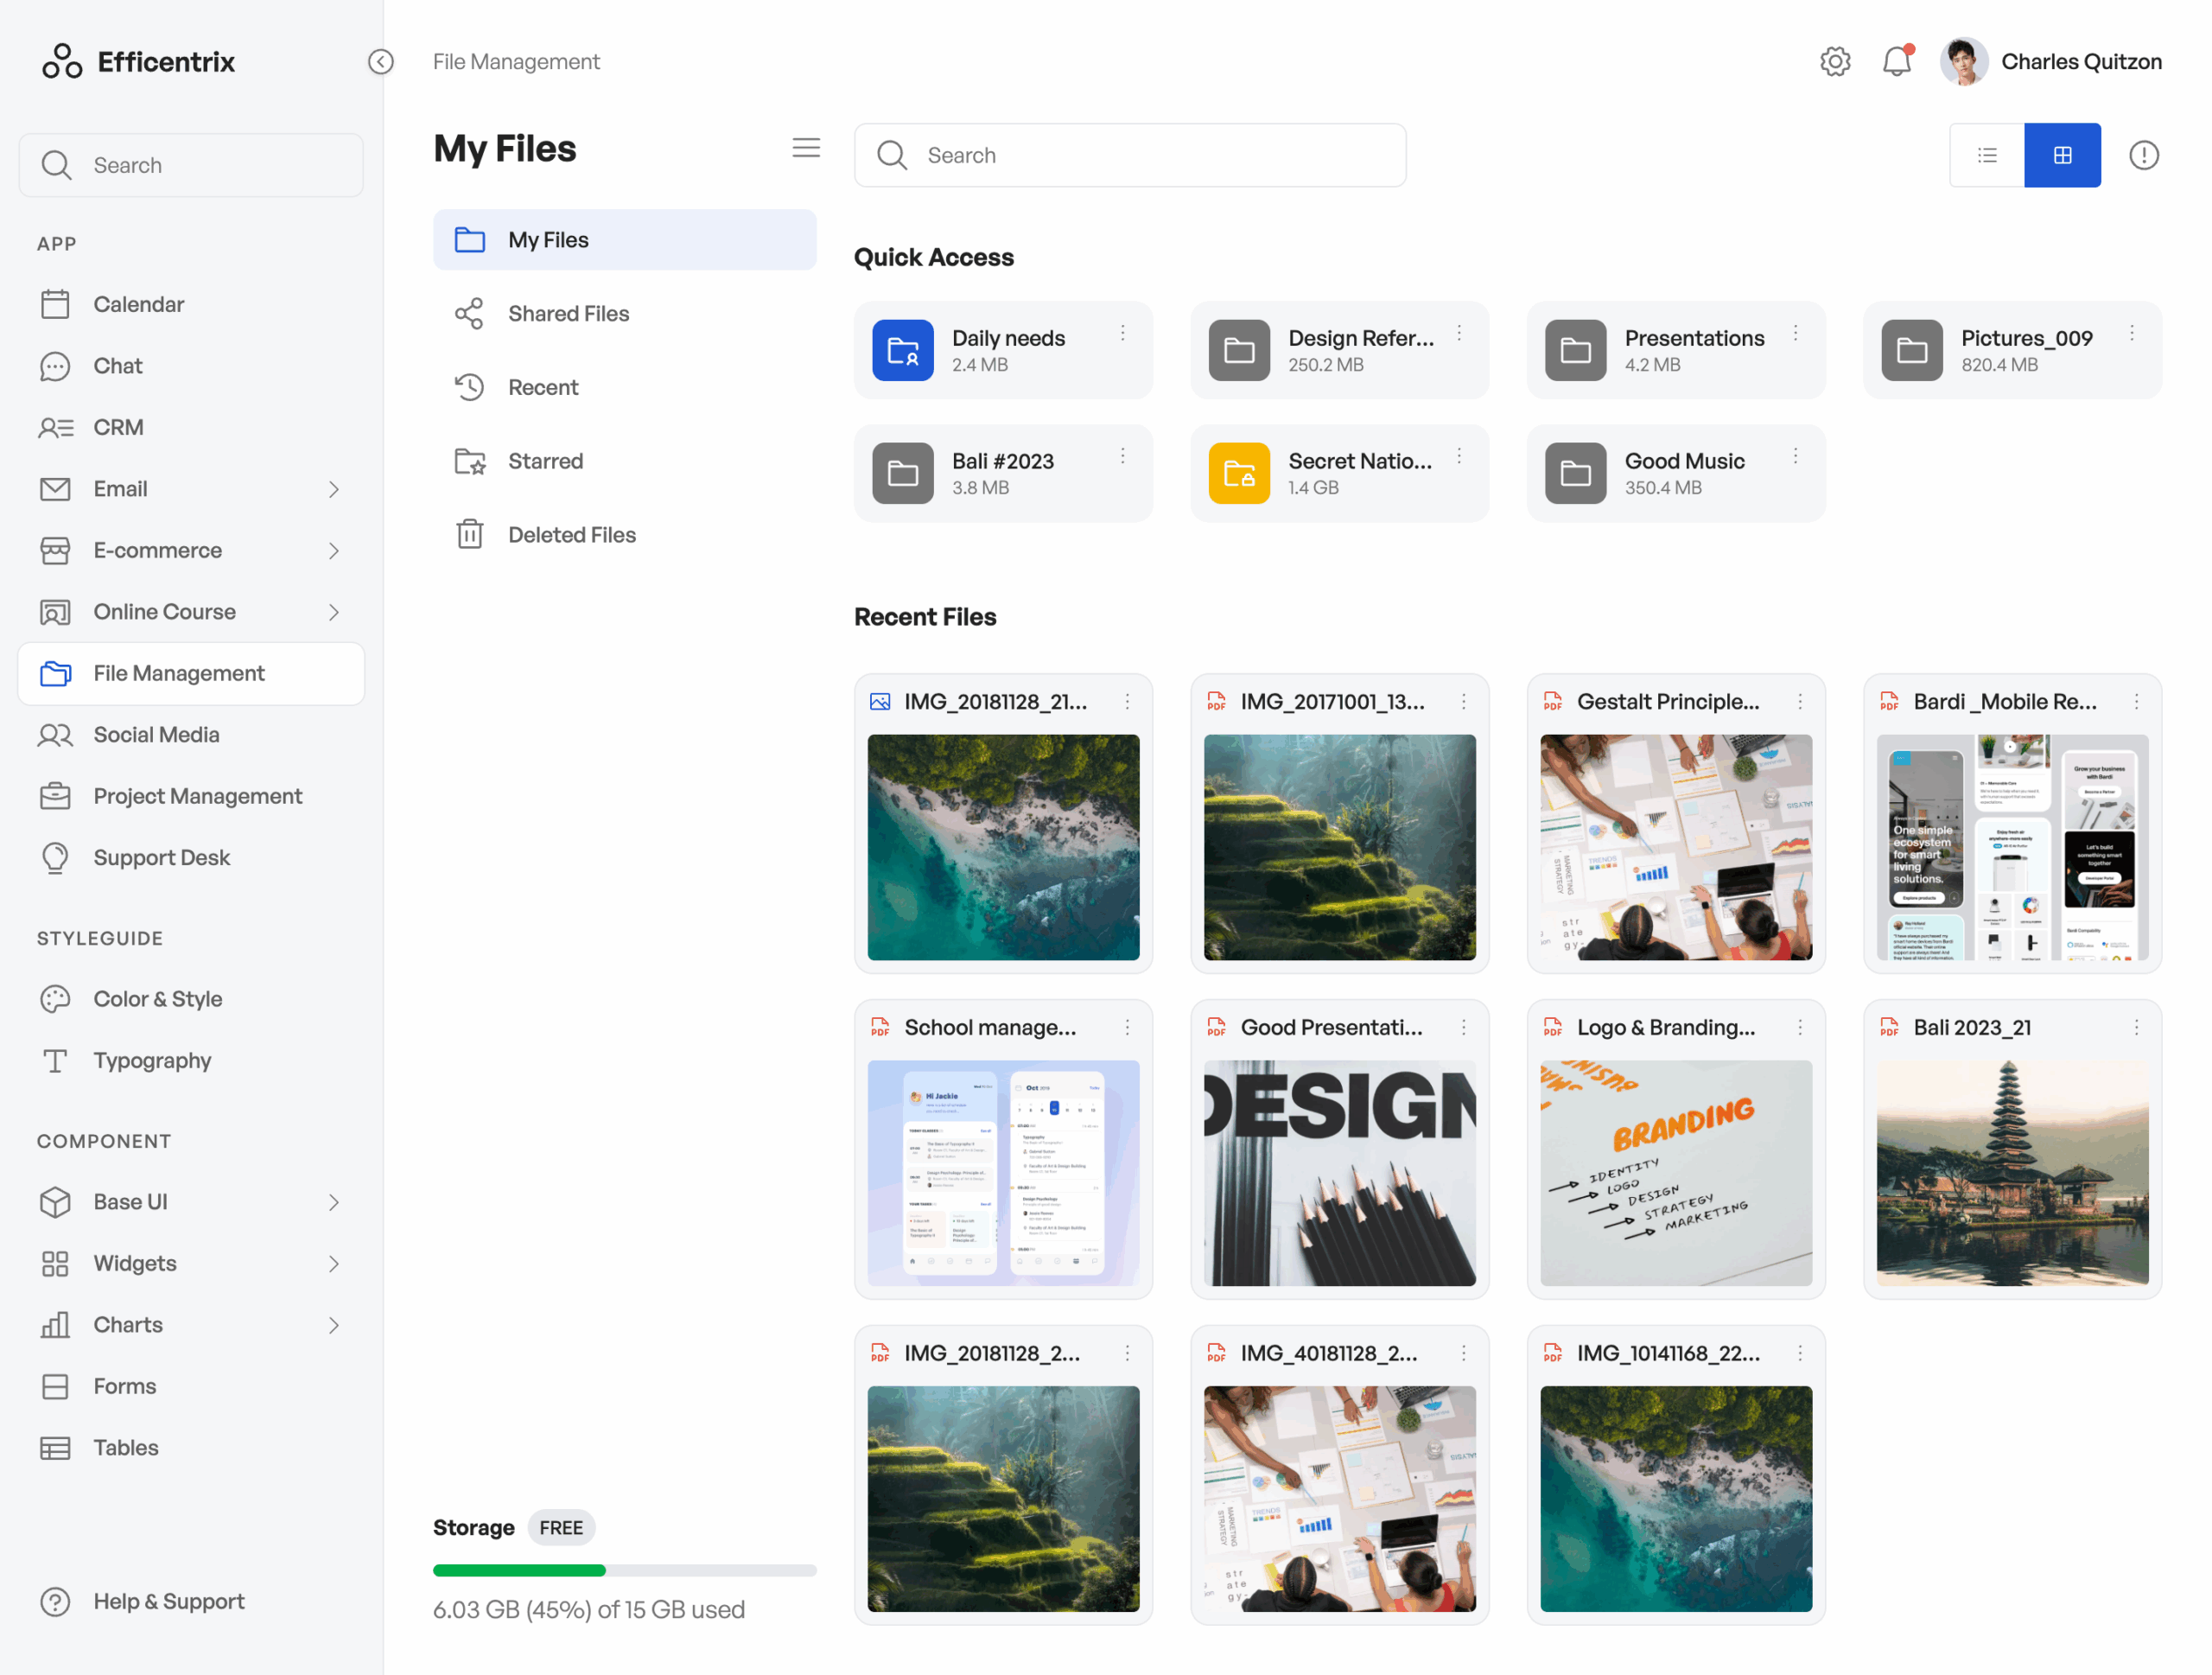Switch to the My Files tab

[x=548, y=239]
